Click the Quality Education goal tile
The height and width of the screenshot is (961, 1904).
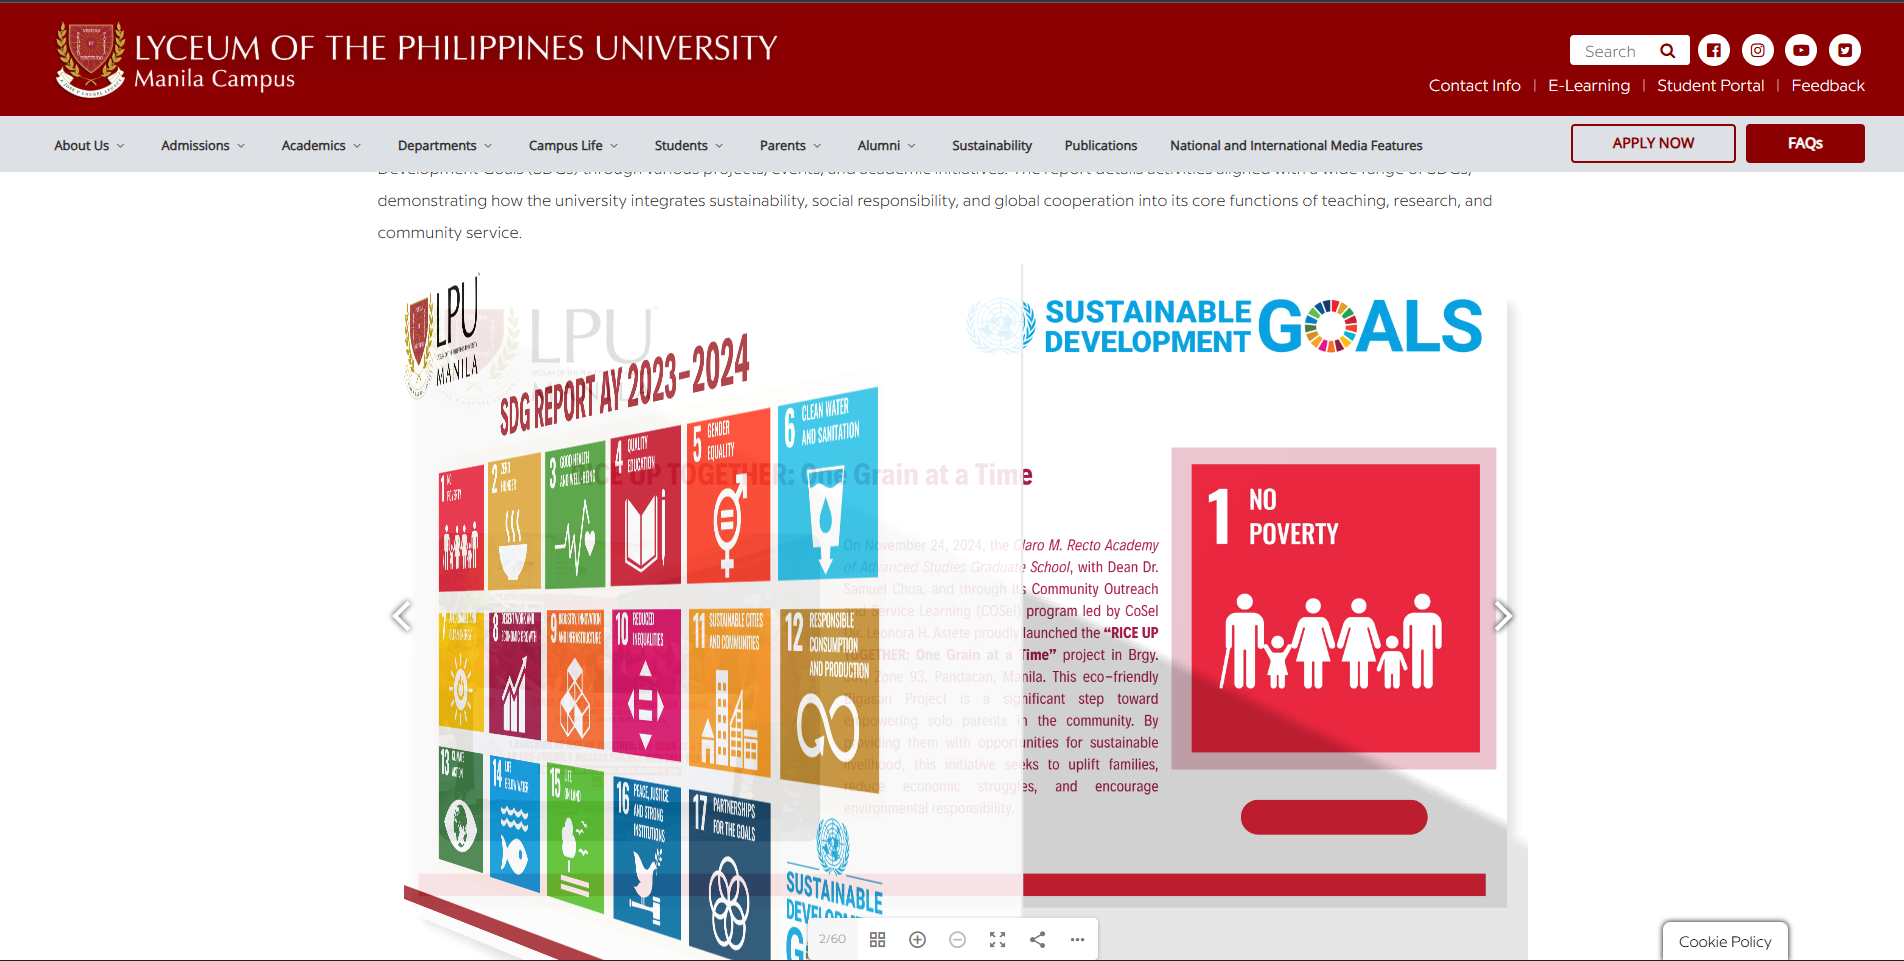click(646, 505)
